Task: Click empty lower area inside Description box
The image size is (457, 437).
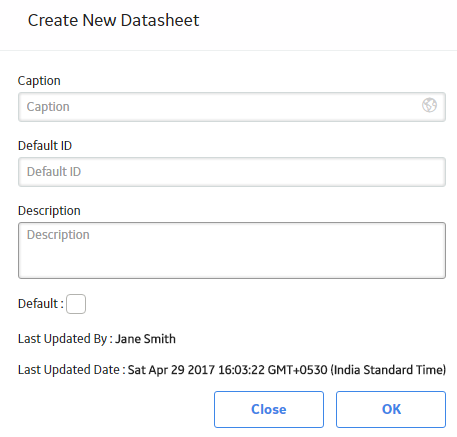Action: click(232, 263)
